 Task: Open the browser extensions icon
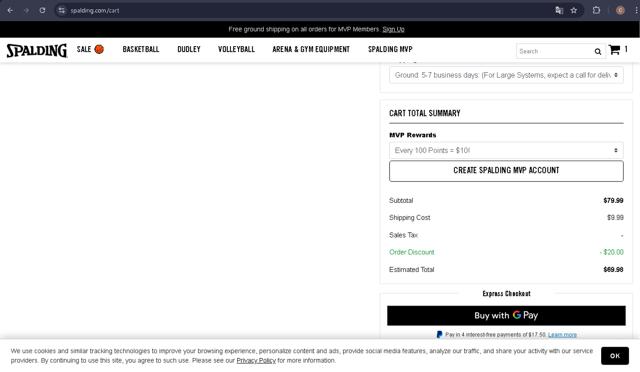tap(596, 10)
